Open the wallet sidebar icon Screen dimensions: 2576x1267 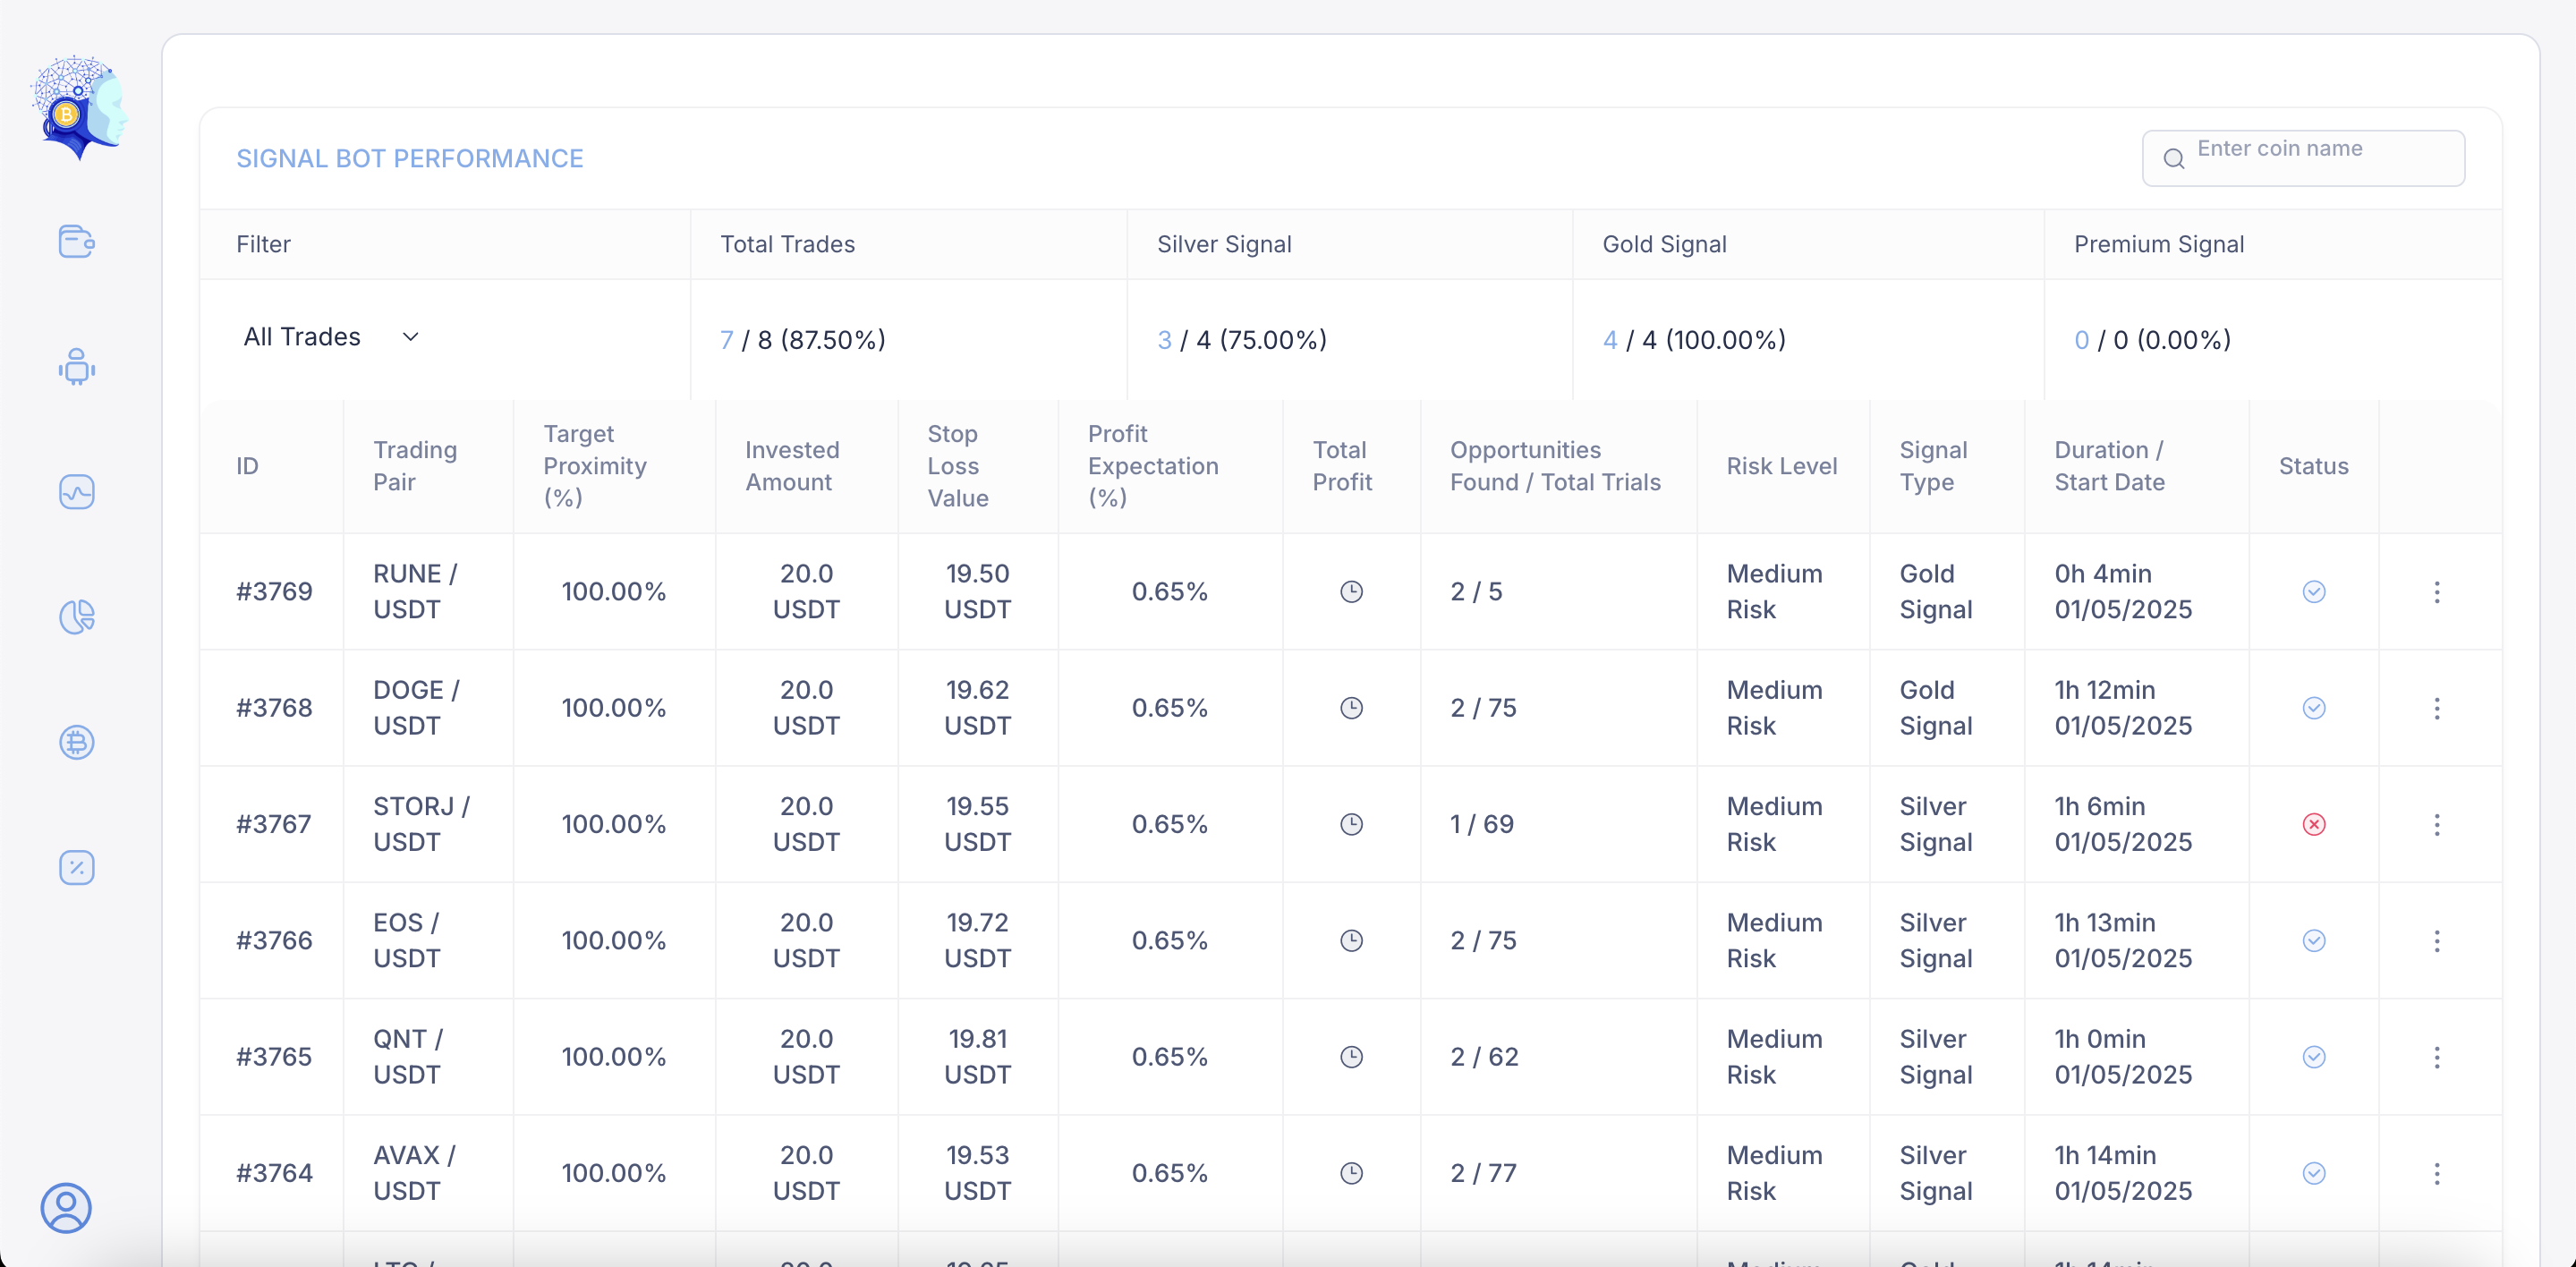pos(77,242)
